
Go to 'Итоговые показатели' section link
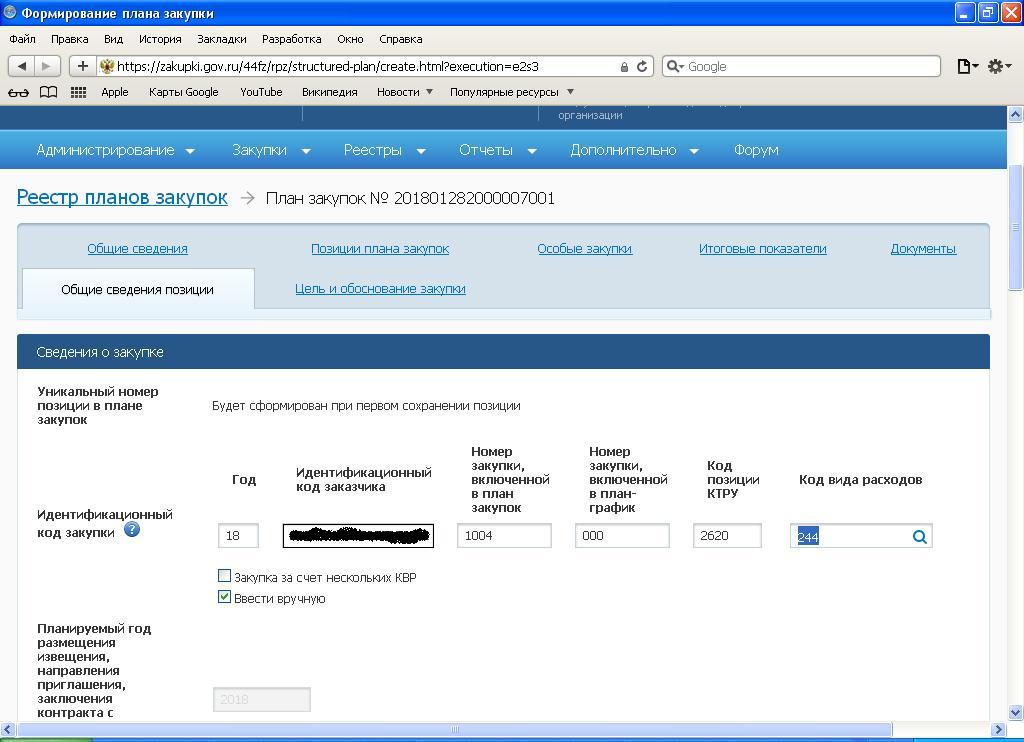(762, 249)
